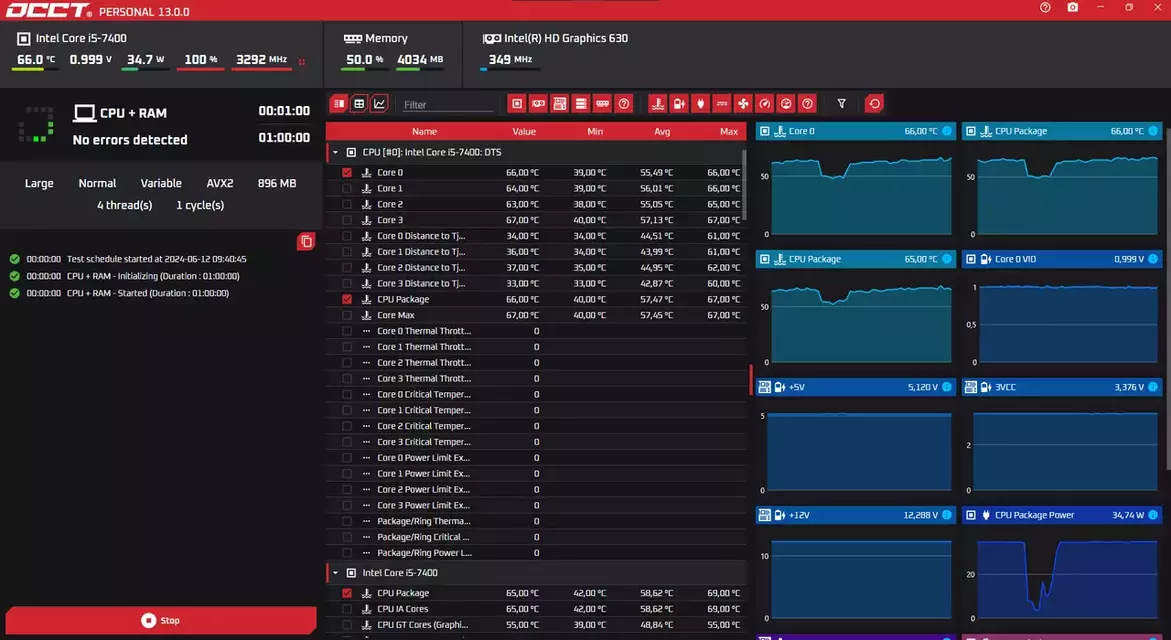Collapse the Intel Core i5-7400 sensor group

point(335,573)
